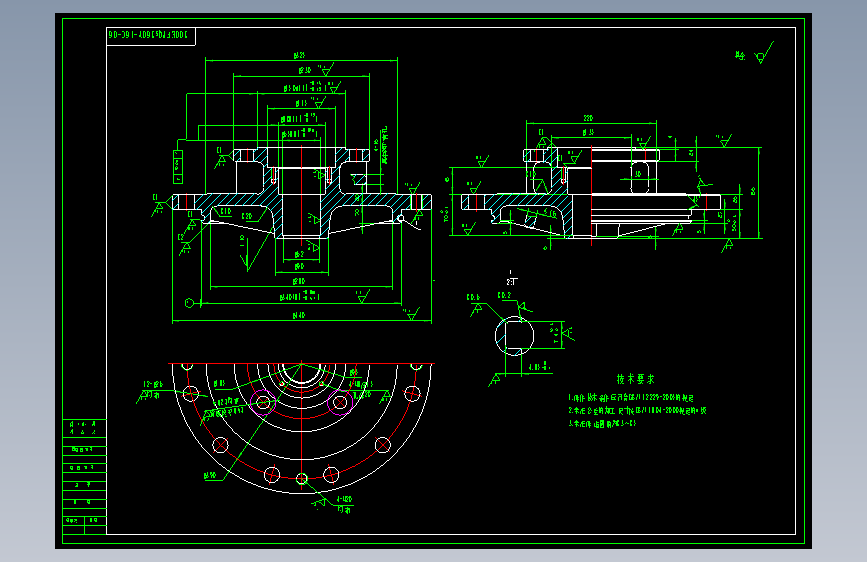Click the left magenta circle in plan view

pos(263,402)
